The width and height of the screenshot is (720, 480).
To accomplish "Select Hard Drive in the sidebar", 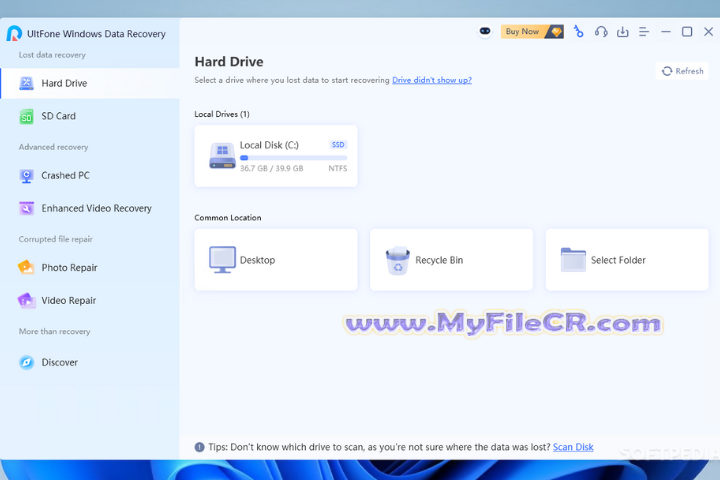I will coord(90,83).
